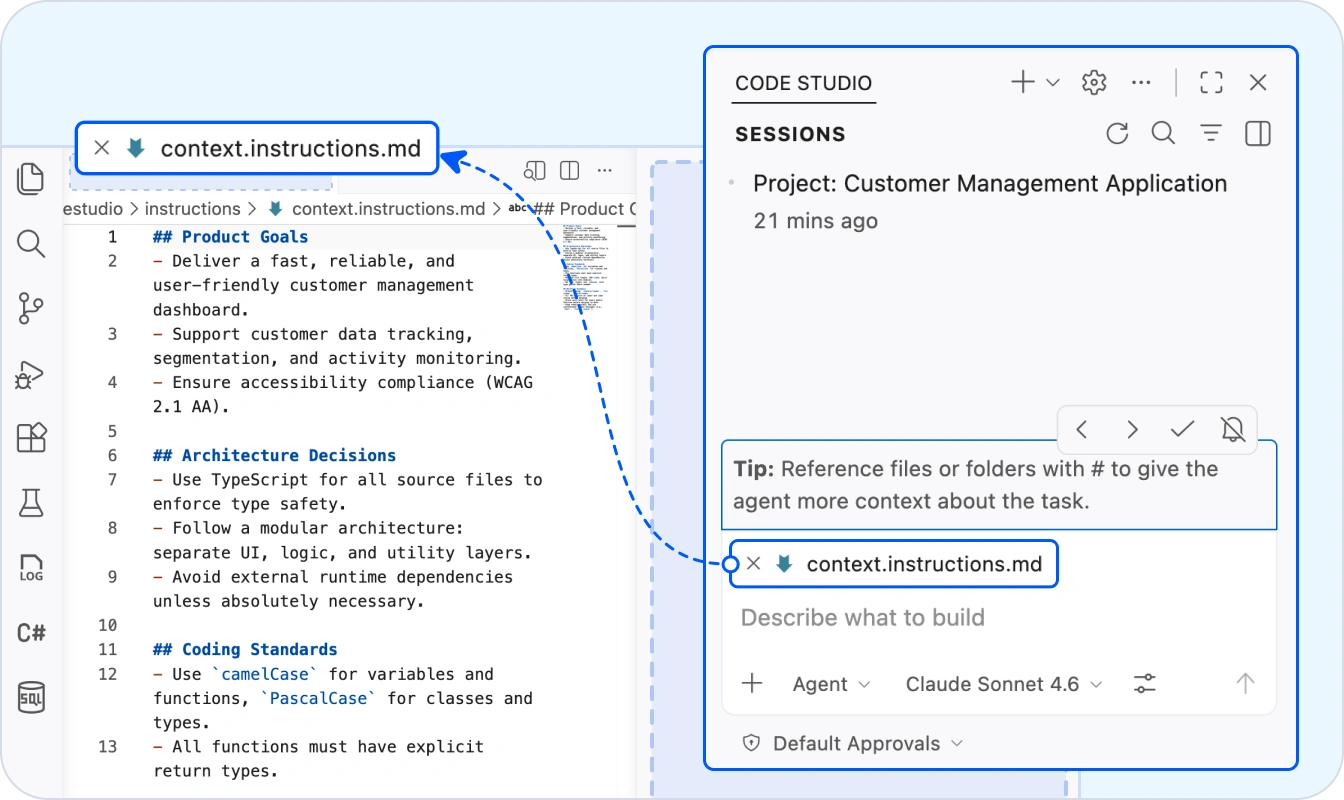The height and width of the screenshot is (800, 1344).
Task: Search the sessions list
Action: pos(1163,133)
